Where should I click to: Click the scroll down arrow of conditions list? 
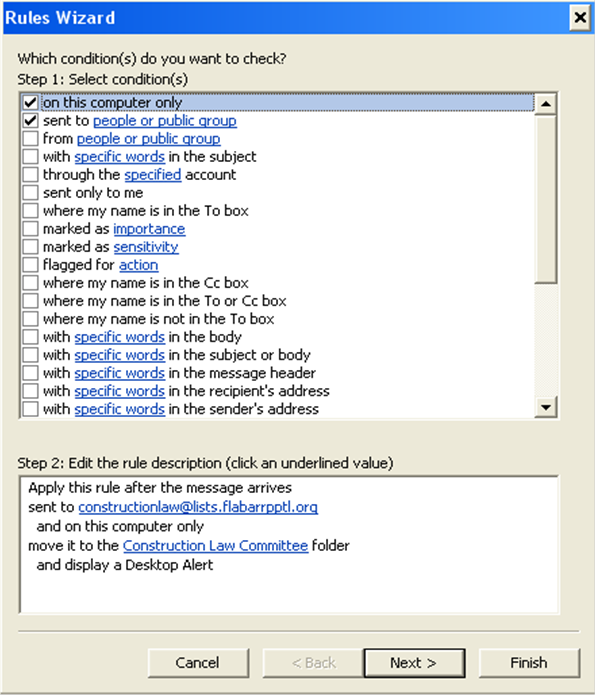click(x=546, y=407)
